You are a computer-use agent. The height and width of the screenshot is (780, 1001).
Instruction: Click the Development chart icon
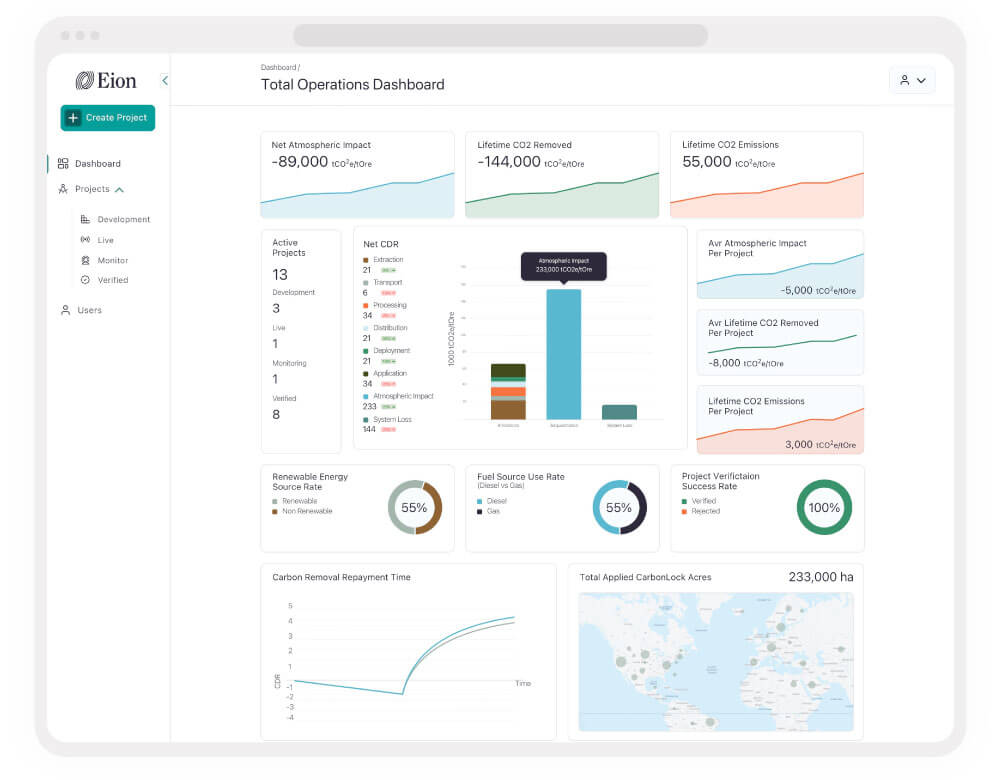click(85, 219)
